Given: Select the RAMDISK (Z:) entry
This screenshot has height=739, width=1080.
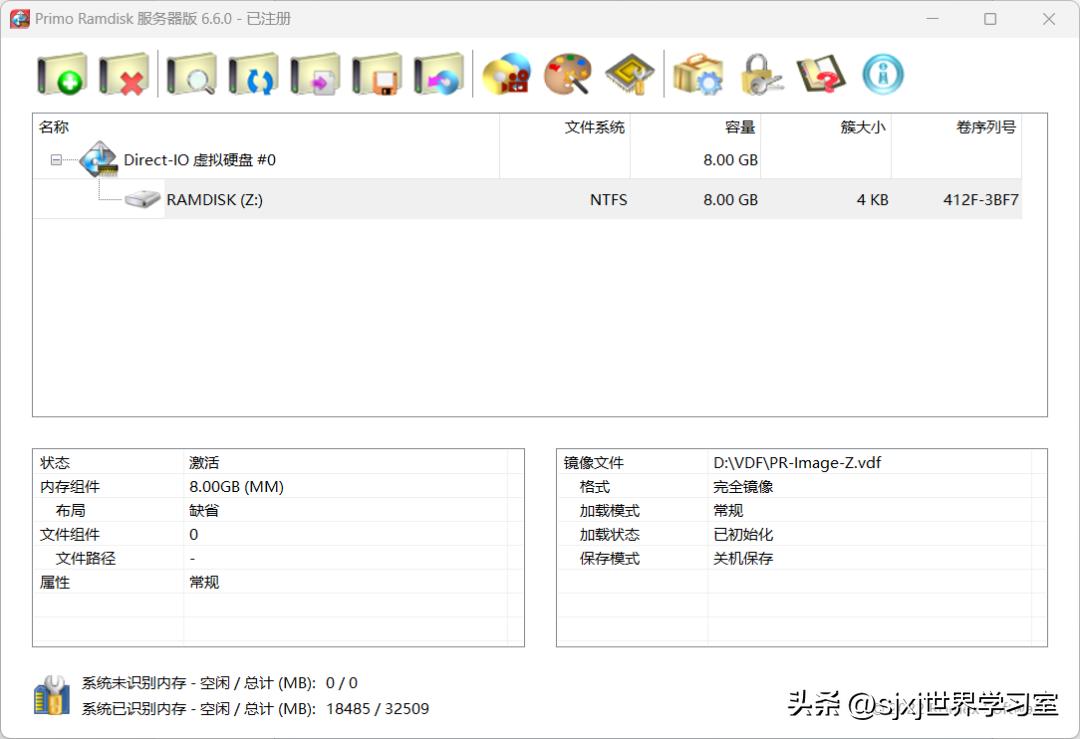Looking at the screenshot, I should pyautogui.click(x=216, y=199).
